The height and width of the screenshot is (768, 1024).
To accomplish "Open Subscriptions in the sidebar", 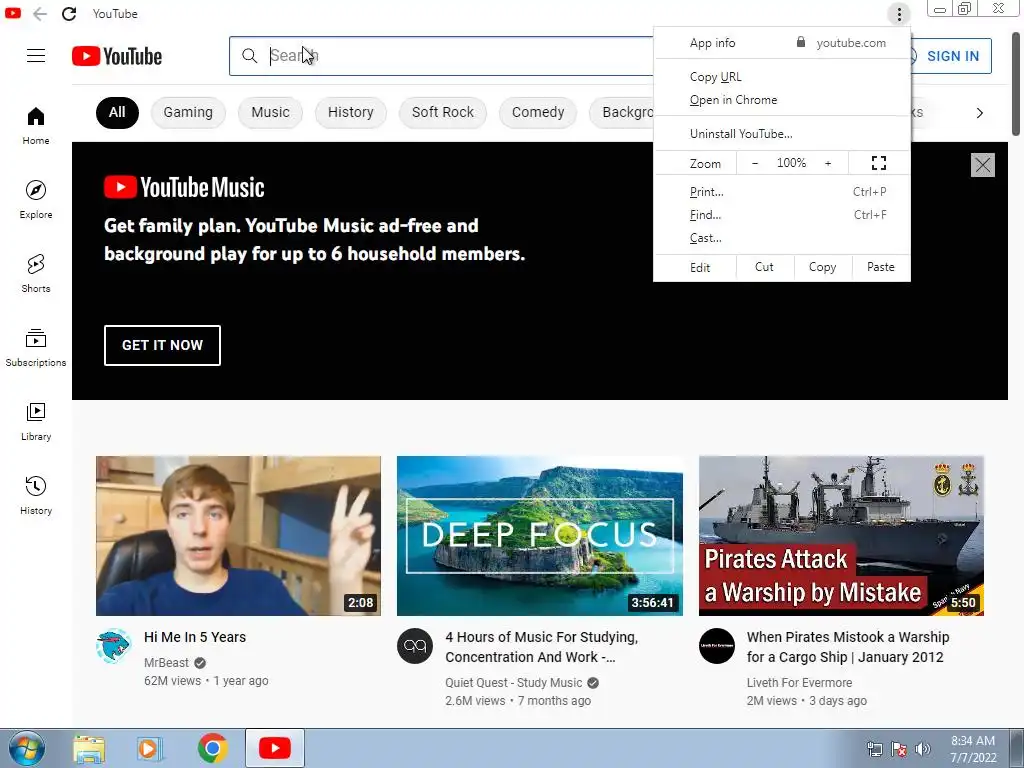I will pyautogui.click(x=36, y=347).
